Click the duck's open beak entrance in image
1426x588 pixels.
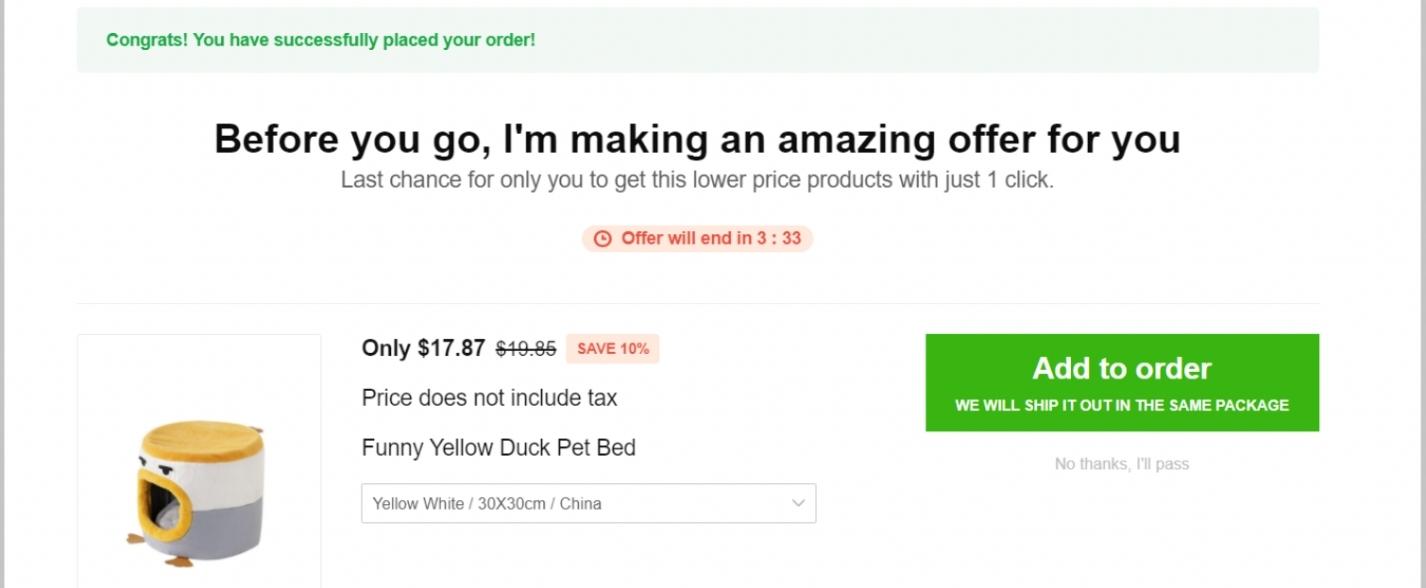click(x=162, y=496)
